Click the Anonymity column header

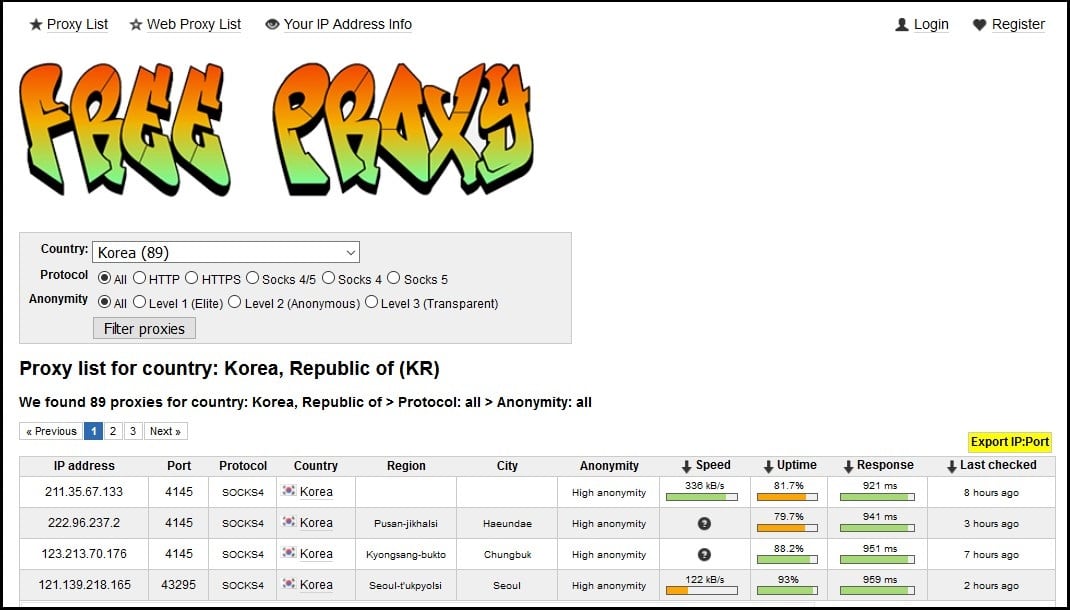[x=609, y=466]
